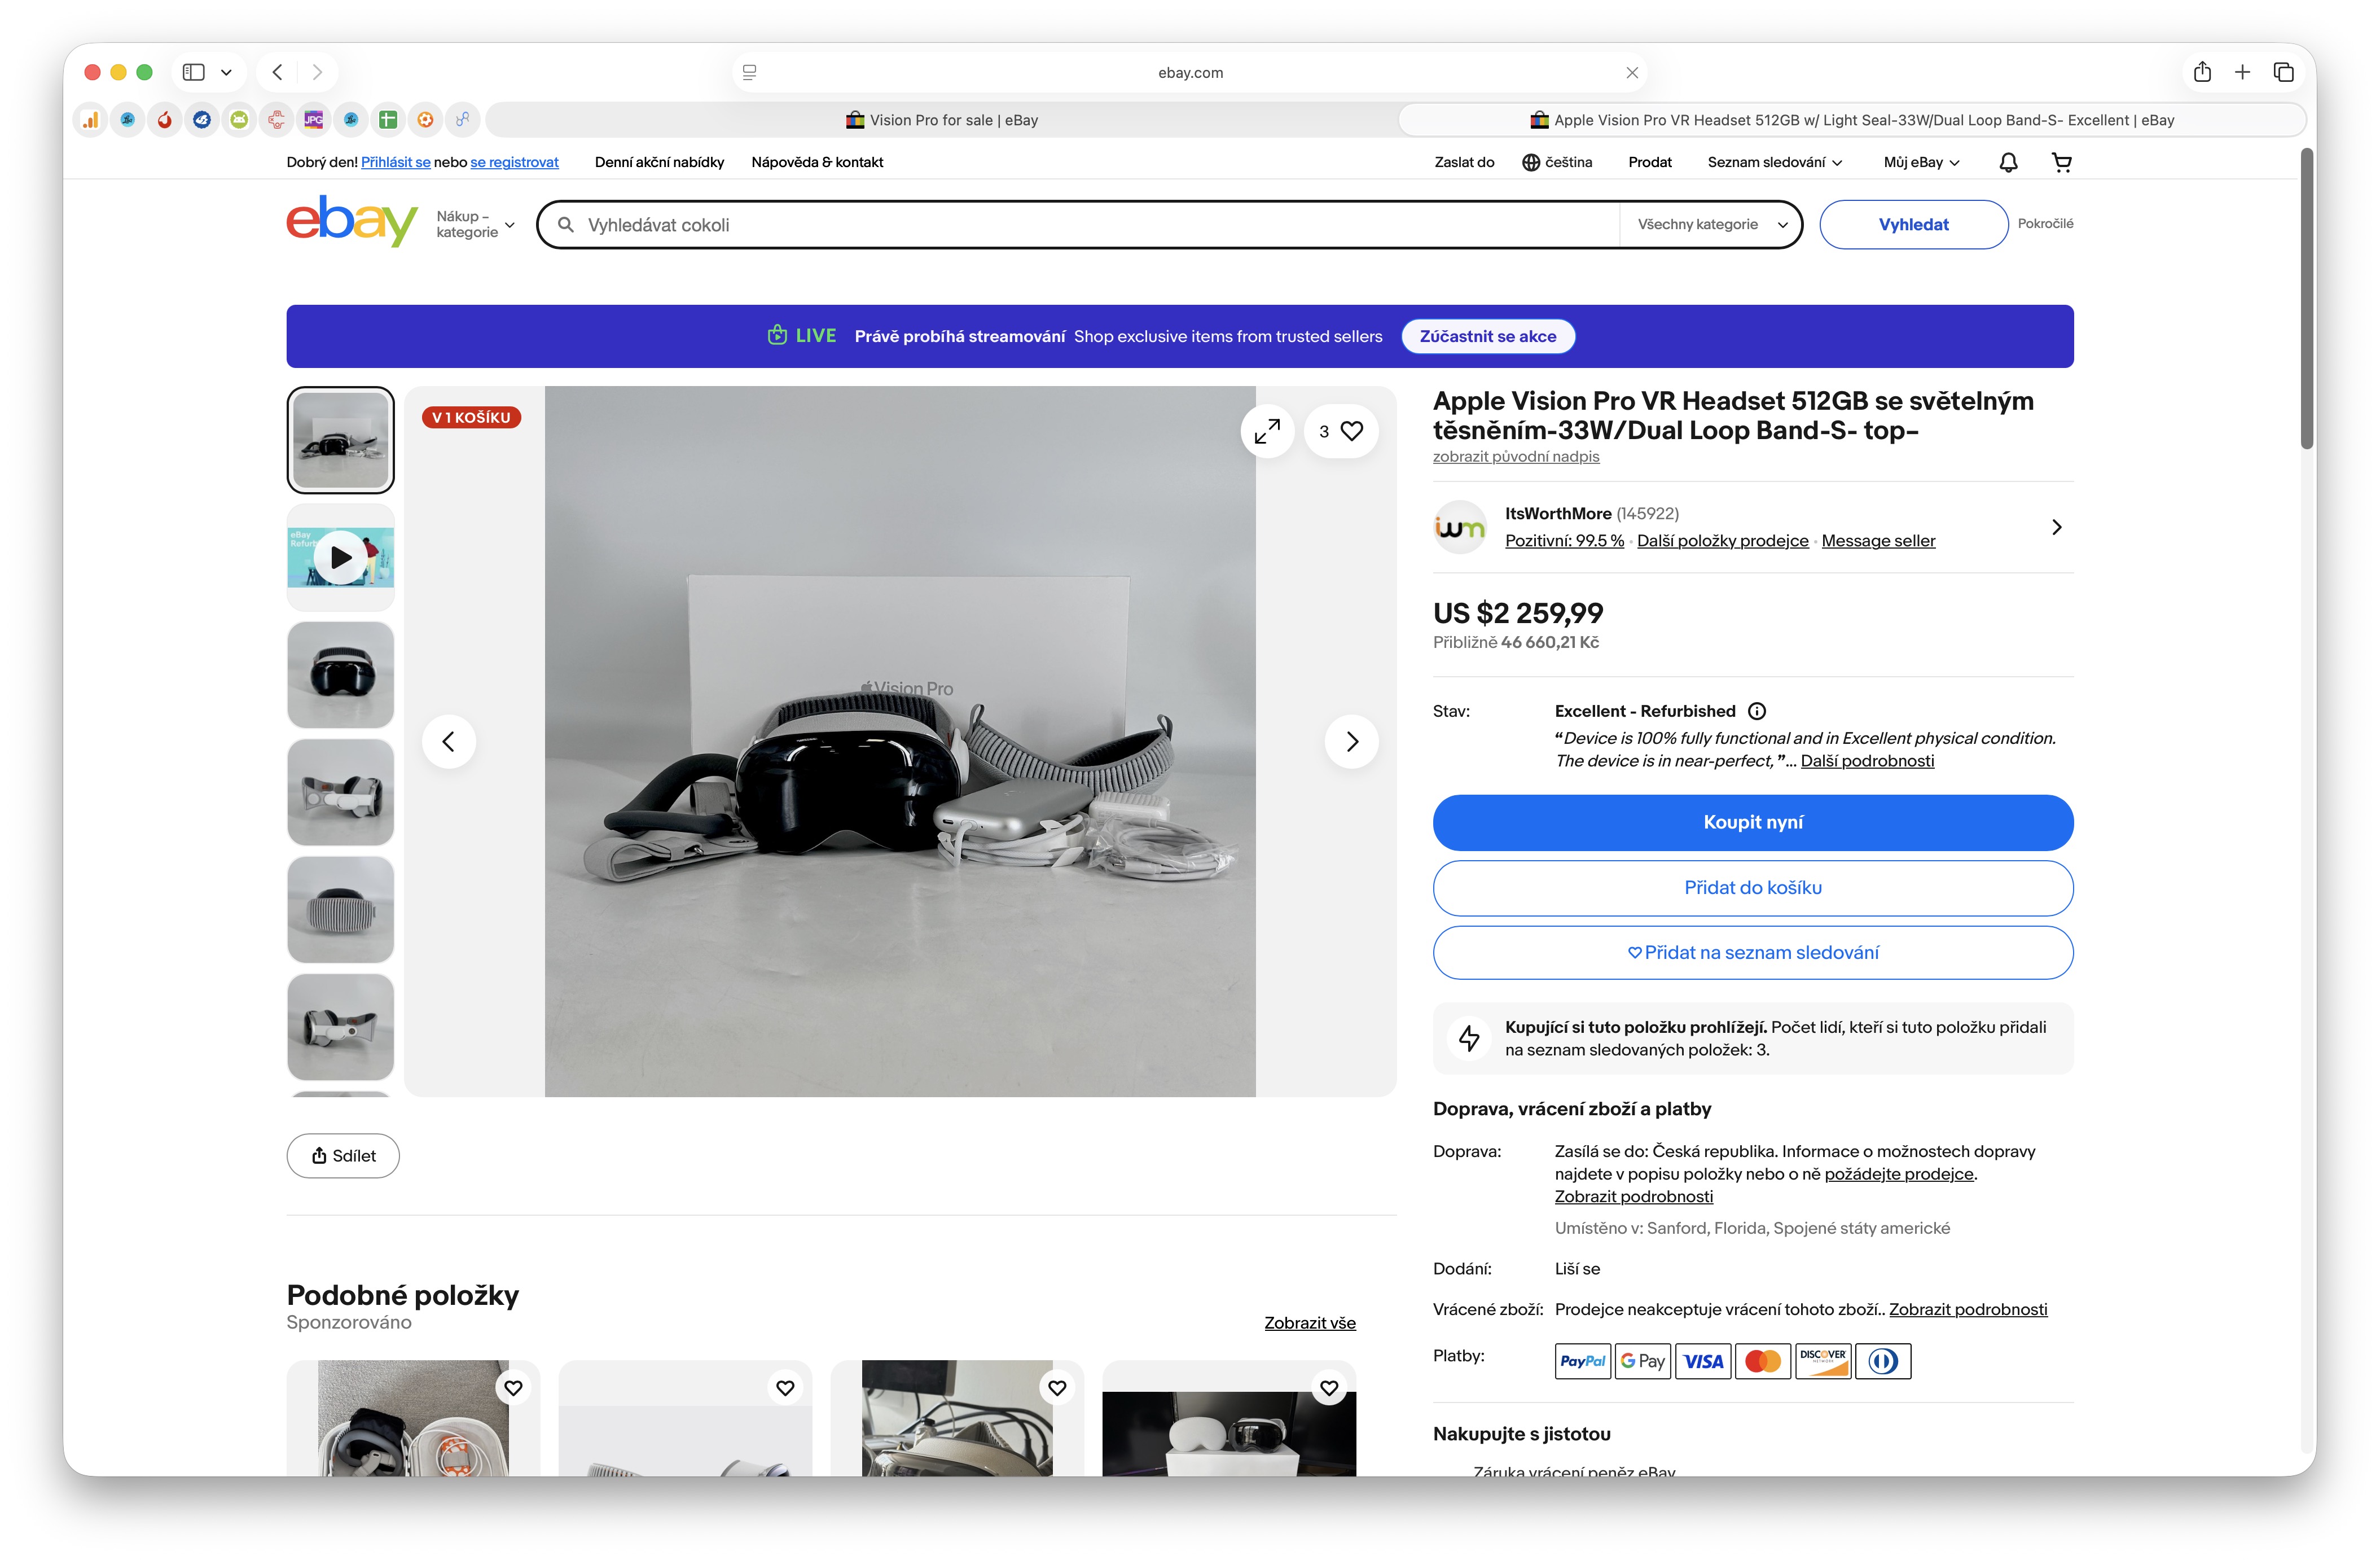
Task: Click Safari share icon in toolbar
Action: (2202, 72)
